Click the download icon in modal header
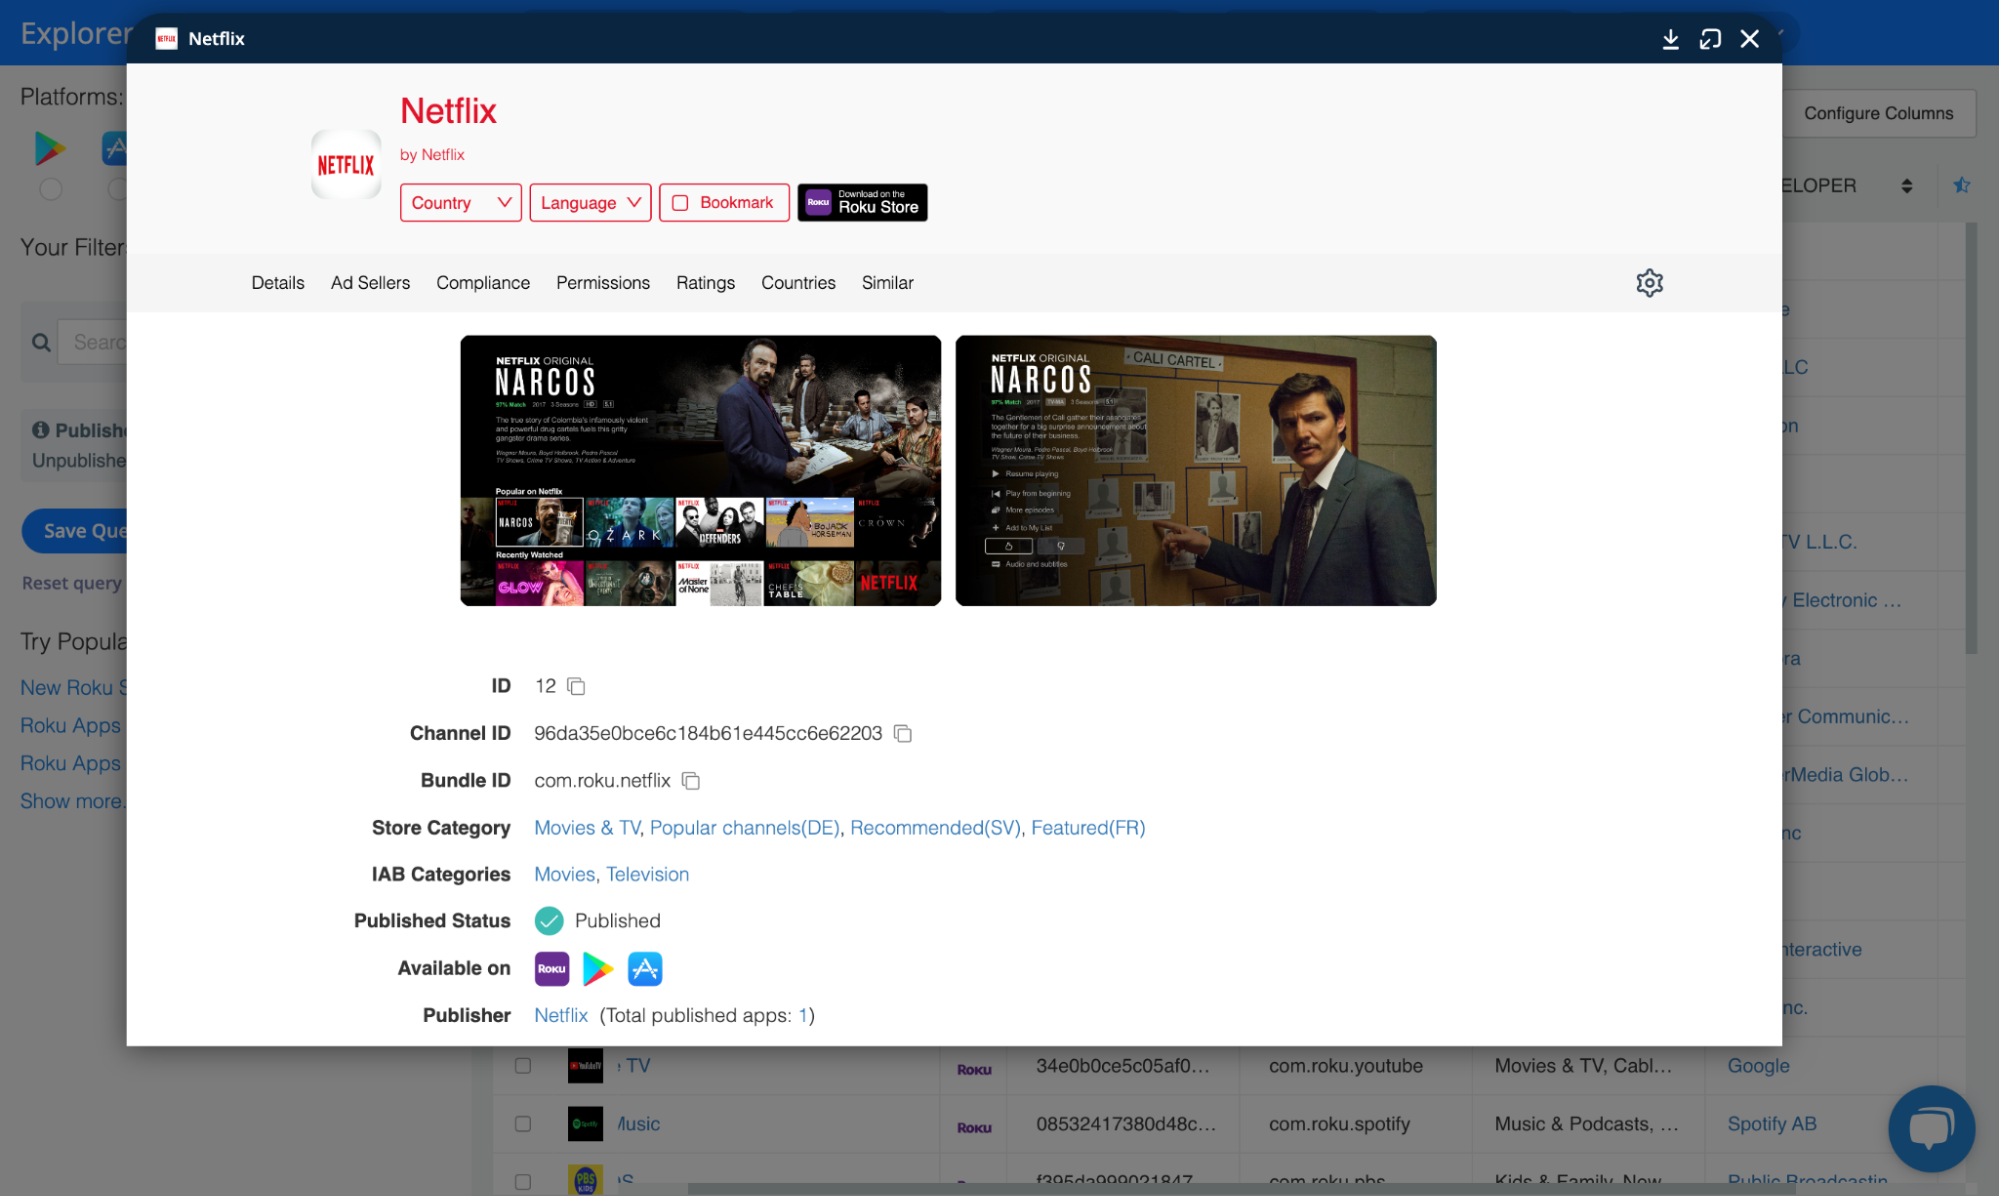Viewport: 1999px width, 1196px height. pos(1670,39)
